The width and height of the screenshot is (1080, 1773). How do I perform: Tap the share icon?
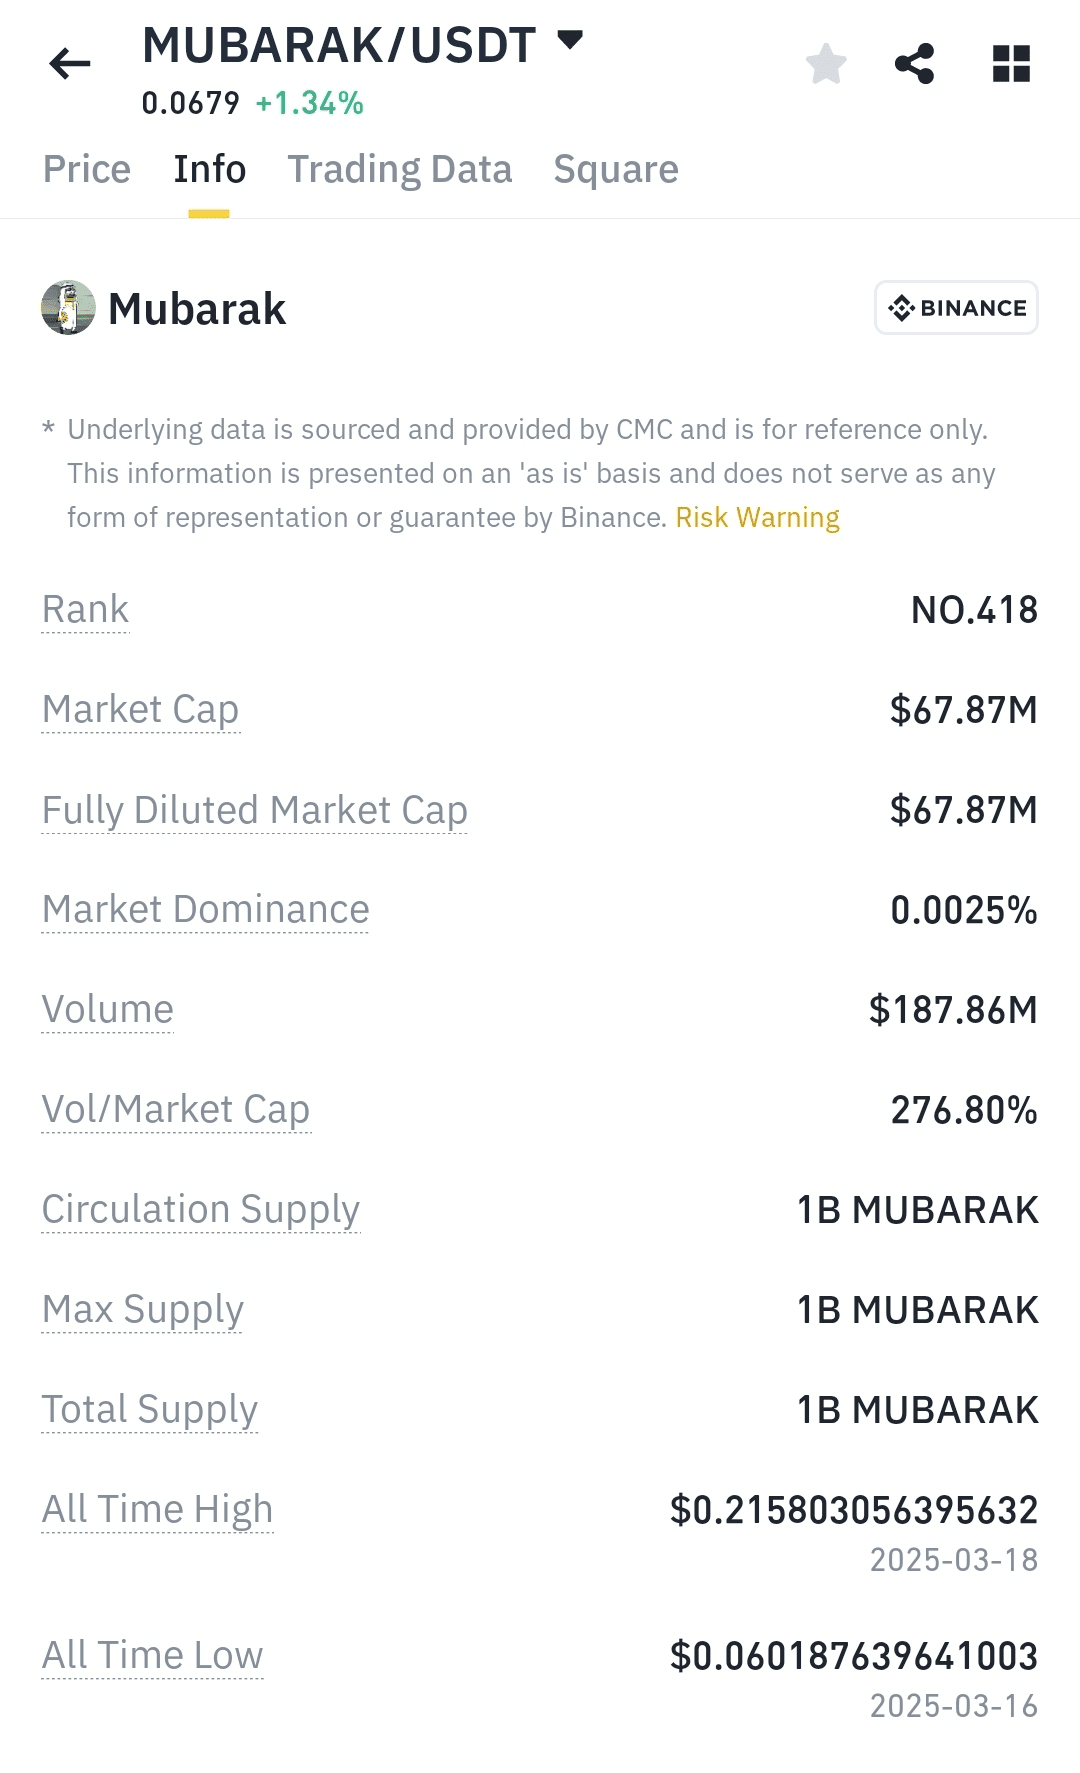(x=914, y=64)
